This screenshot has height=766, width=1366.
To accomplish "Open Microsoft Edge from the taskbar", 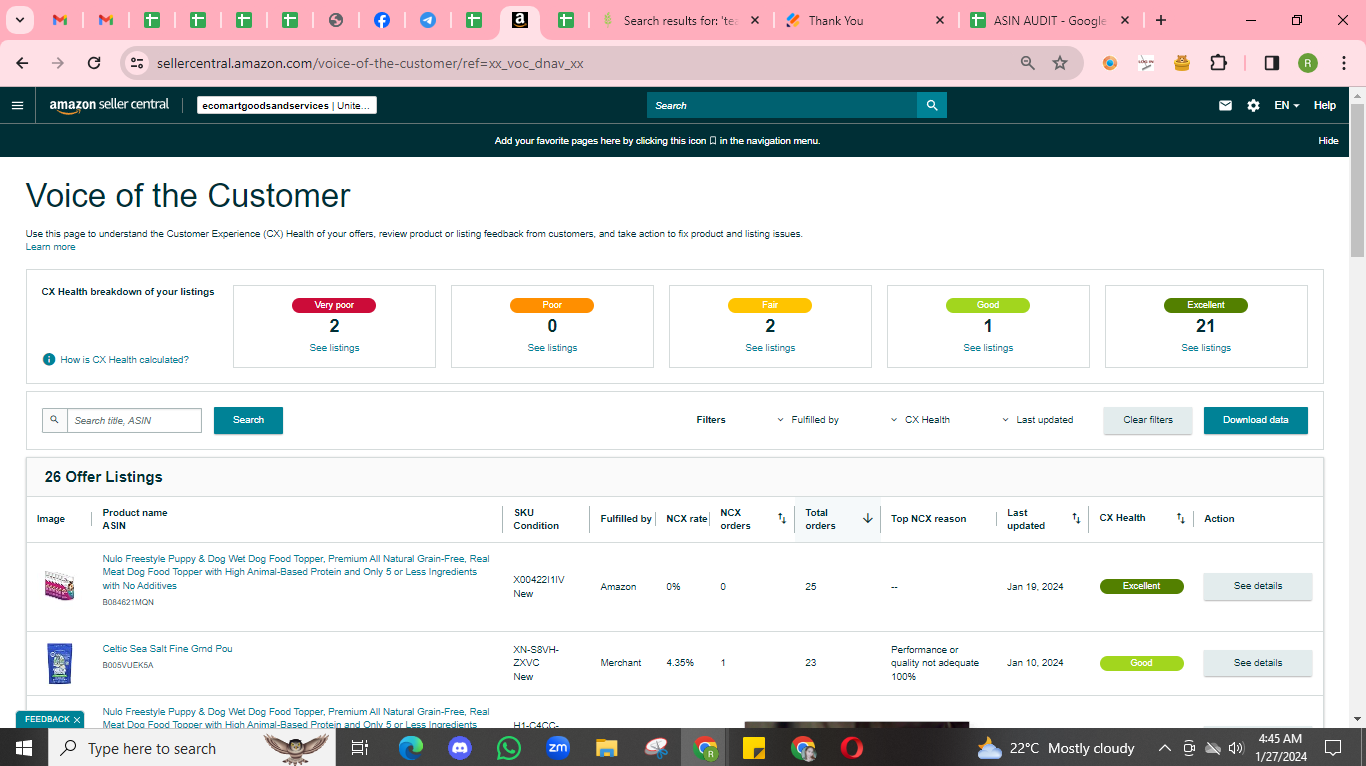I will (411, 748).
